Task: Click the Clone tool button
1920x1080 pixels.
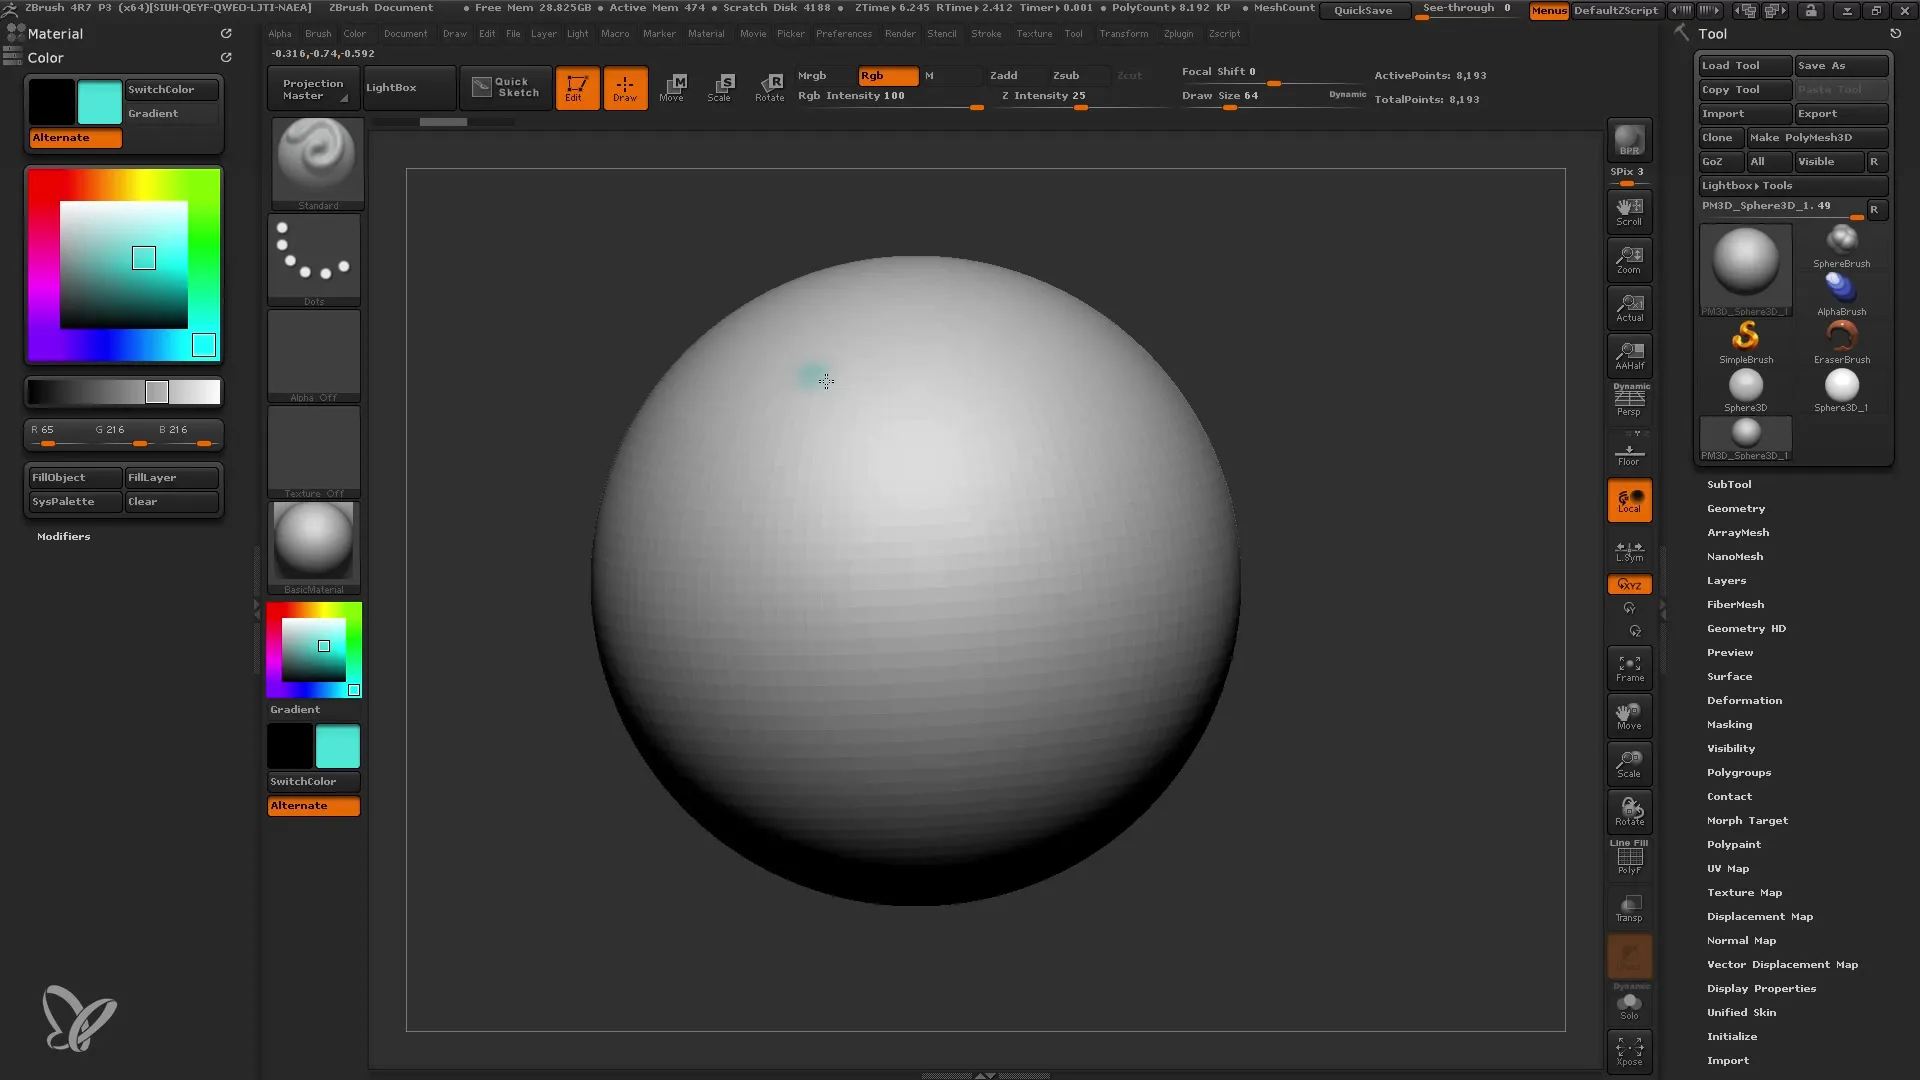Action: [1716, 137]
